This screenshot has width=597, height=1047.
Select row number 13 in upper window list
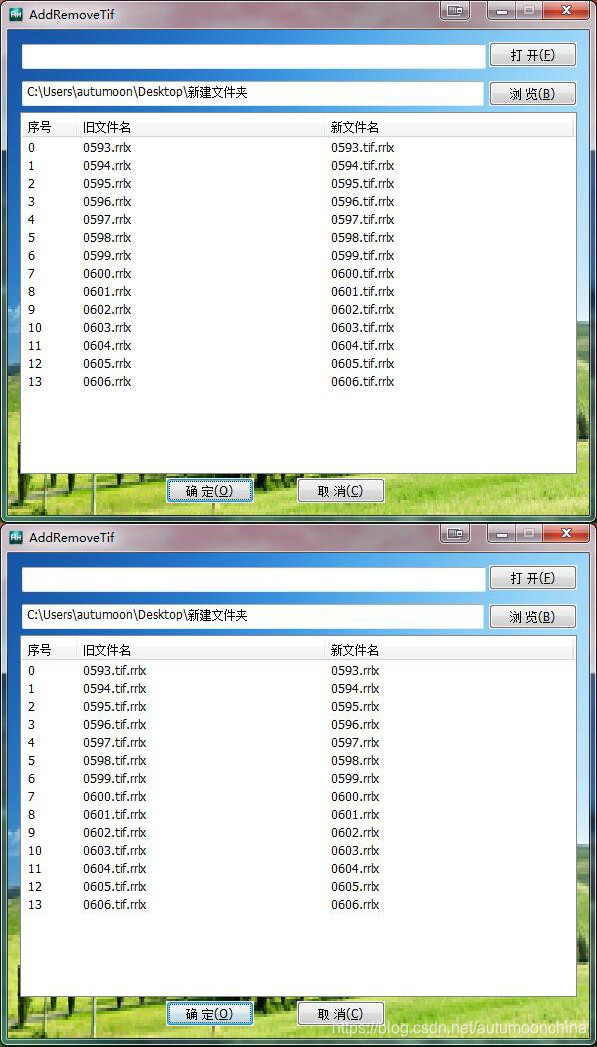click(35, 382)
